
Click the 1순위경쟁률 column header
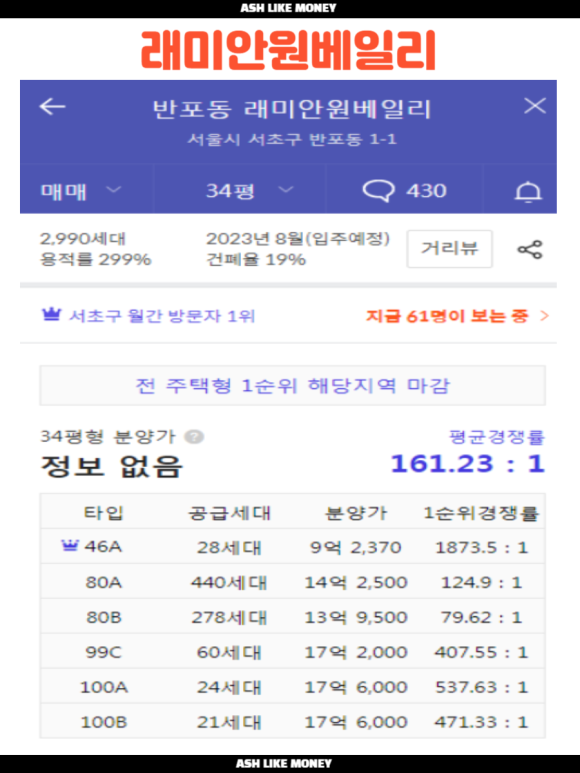coord(481,513)
